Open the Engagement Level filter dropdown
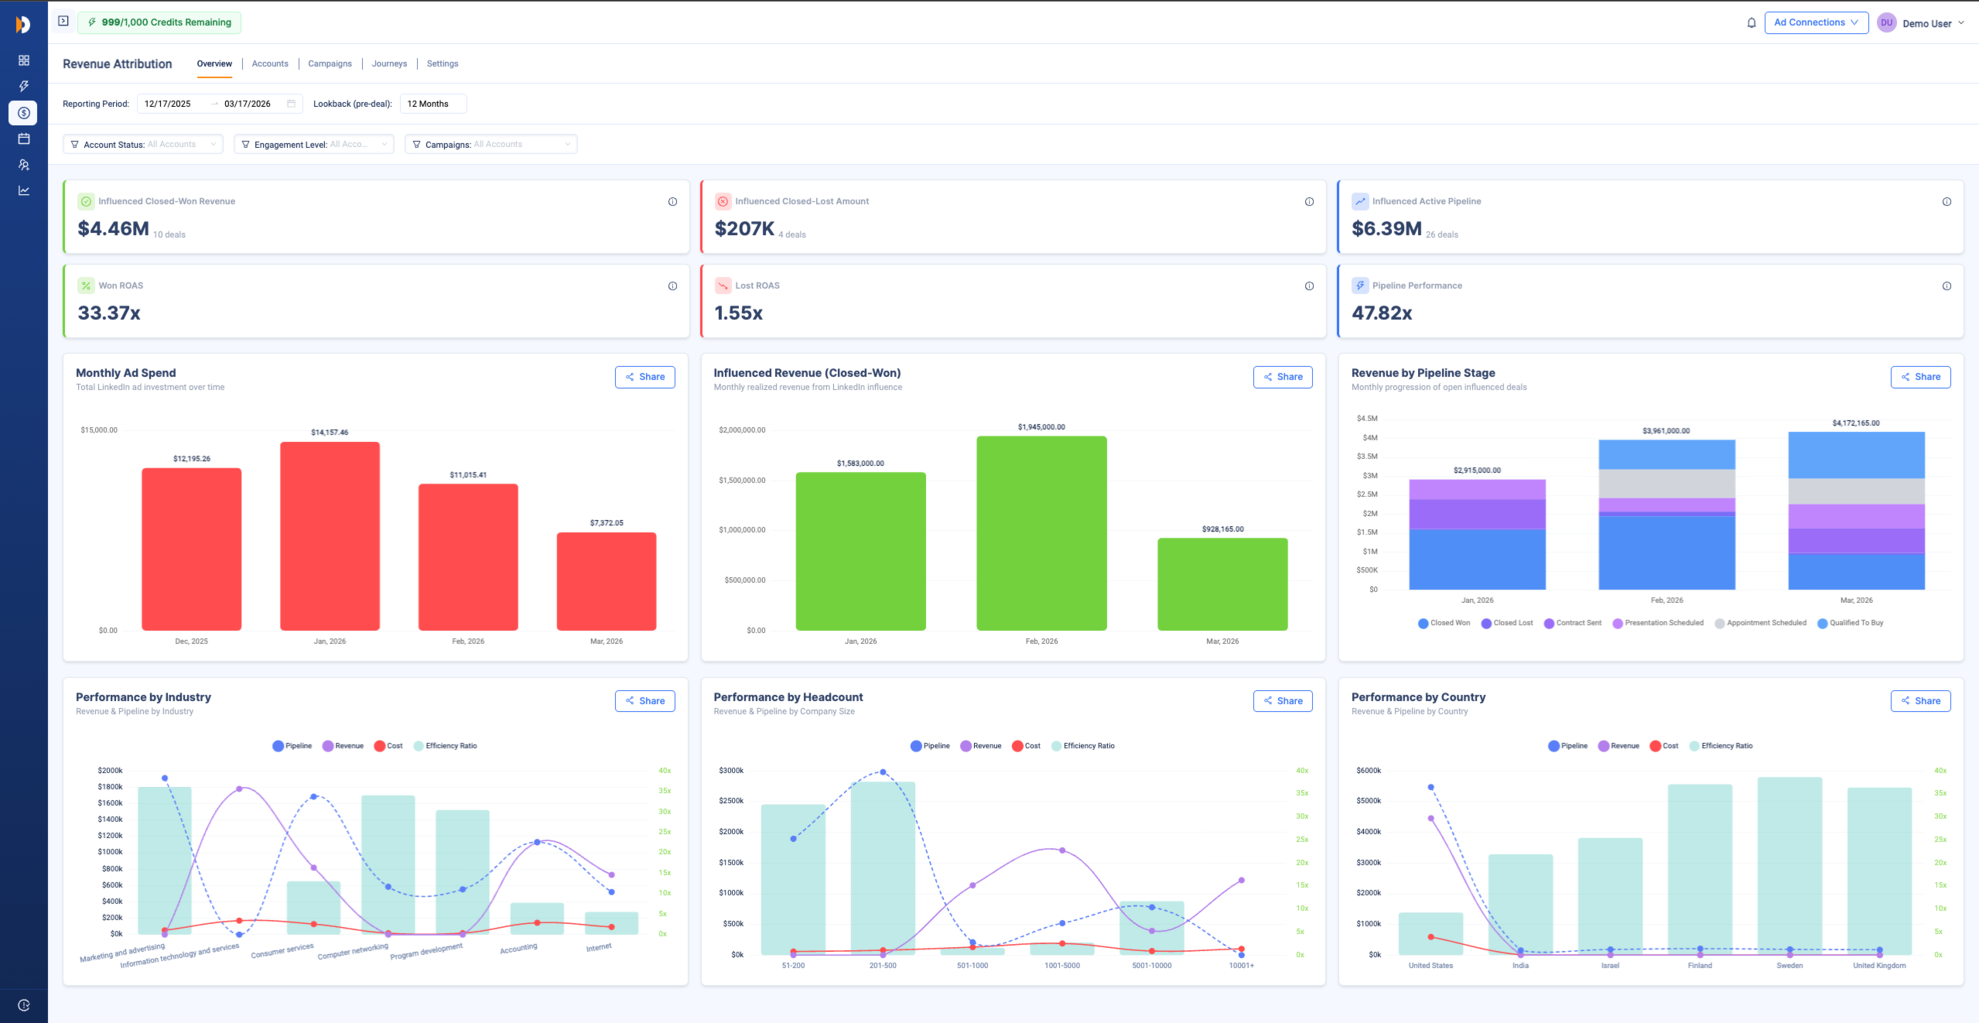 314,144
